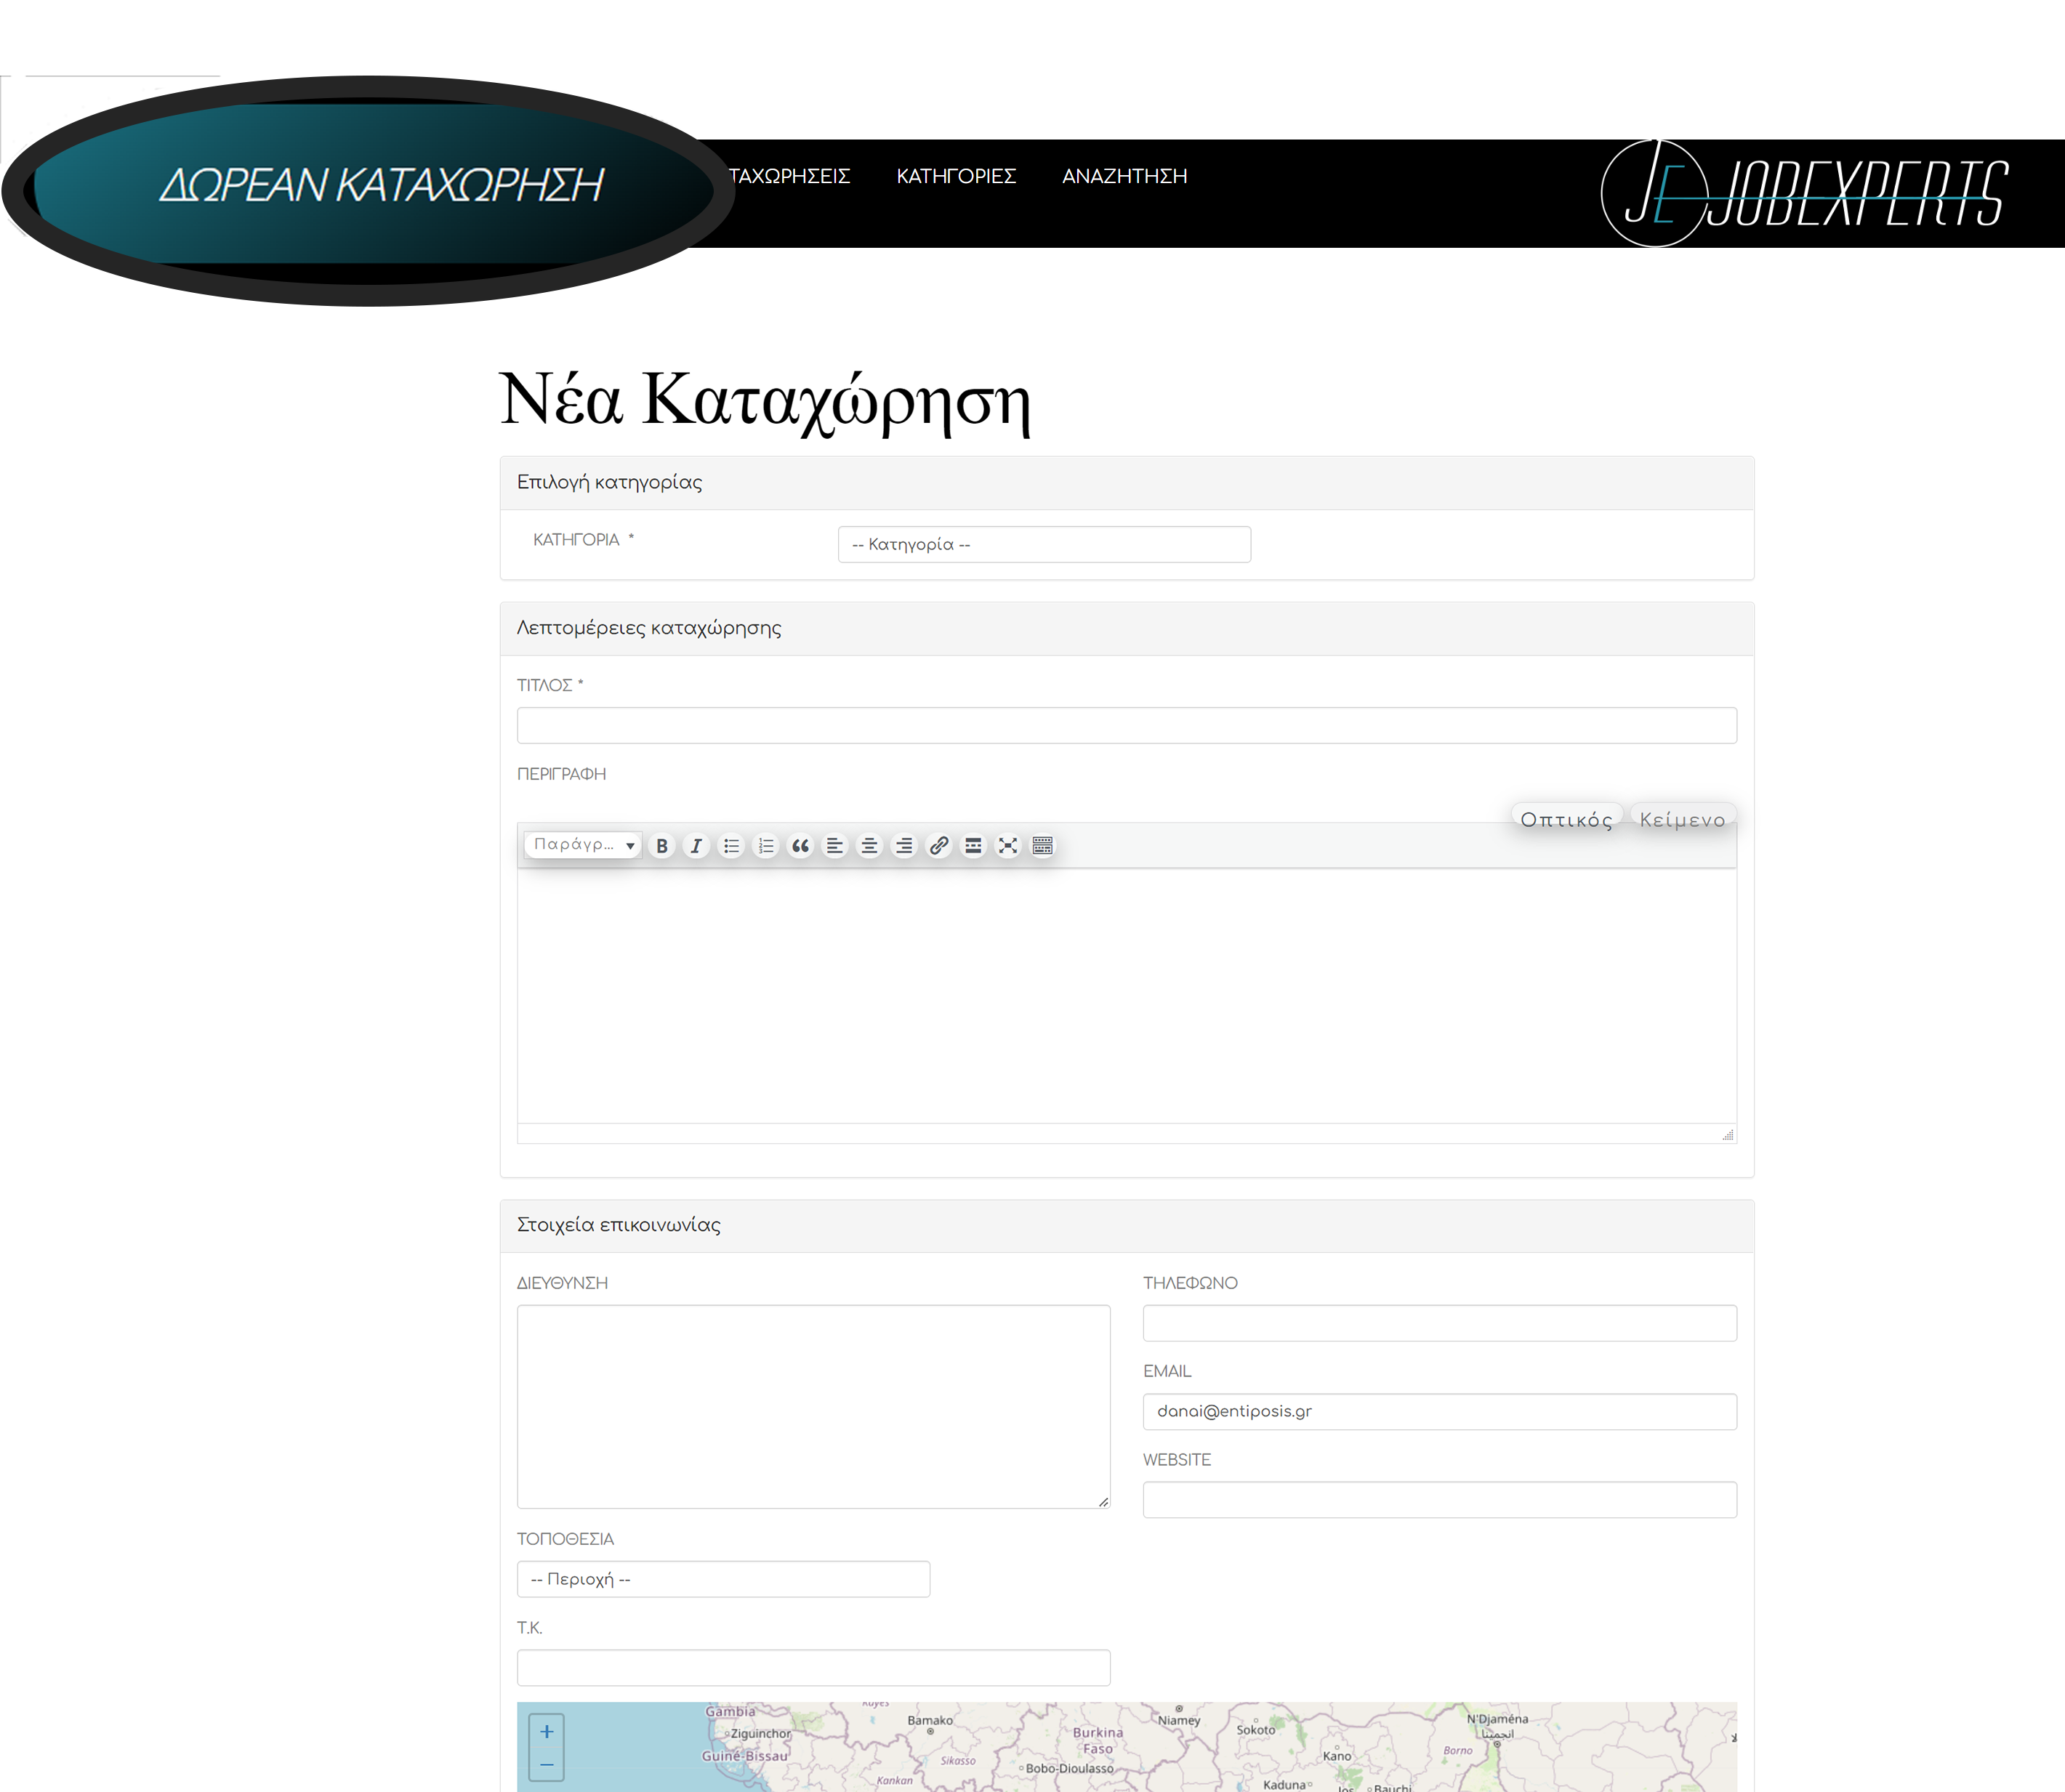Toggle the extra toolbar row

tap(1042, 846)
